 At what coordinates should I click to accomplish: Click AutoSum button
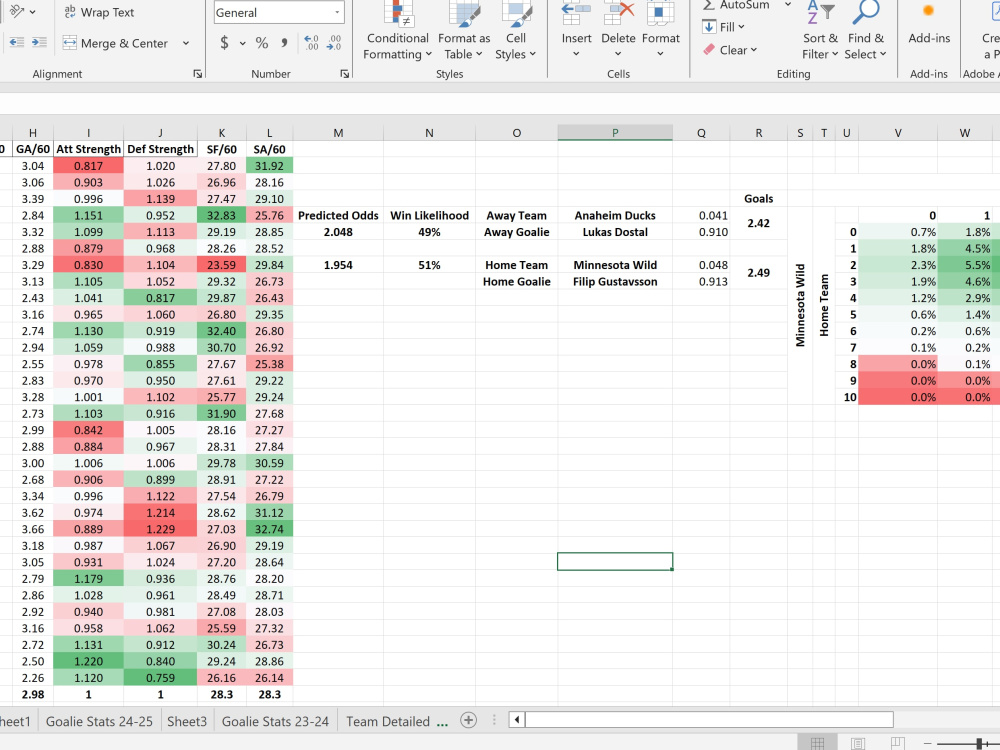coord(737,5)
